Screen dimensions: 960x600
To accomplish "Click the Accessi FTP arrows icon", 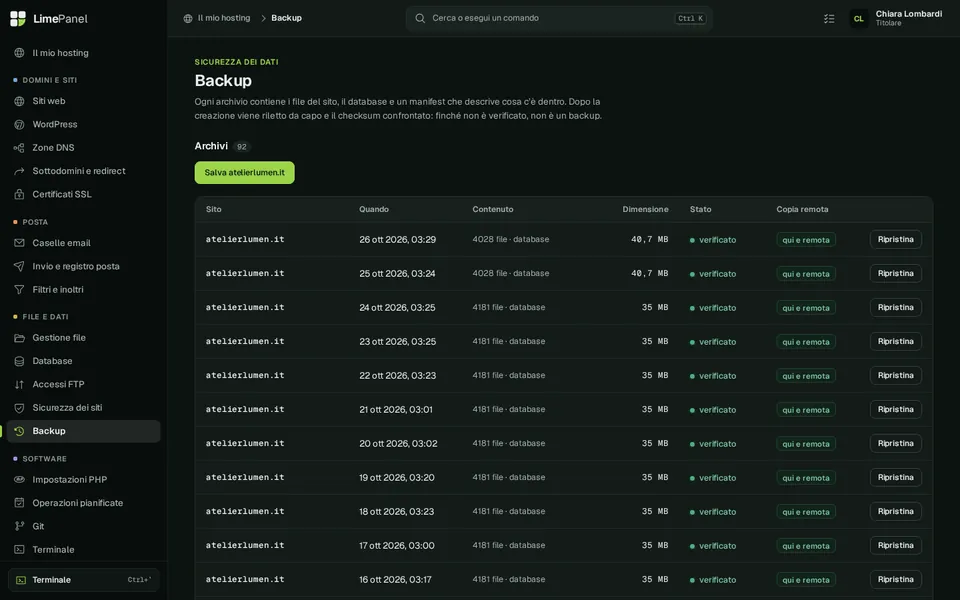I will 20,384.
